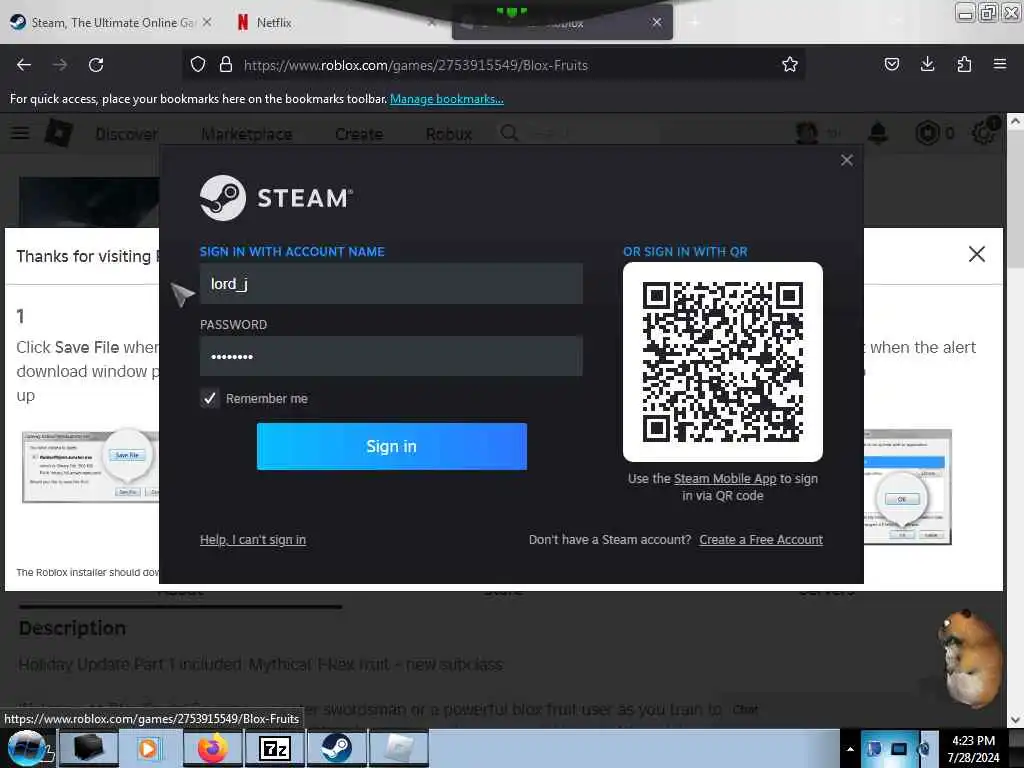1024x768 pixels.
Task: Click the scrollbar down arrow
Action: (1015, 720)
